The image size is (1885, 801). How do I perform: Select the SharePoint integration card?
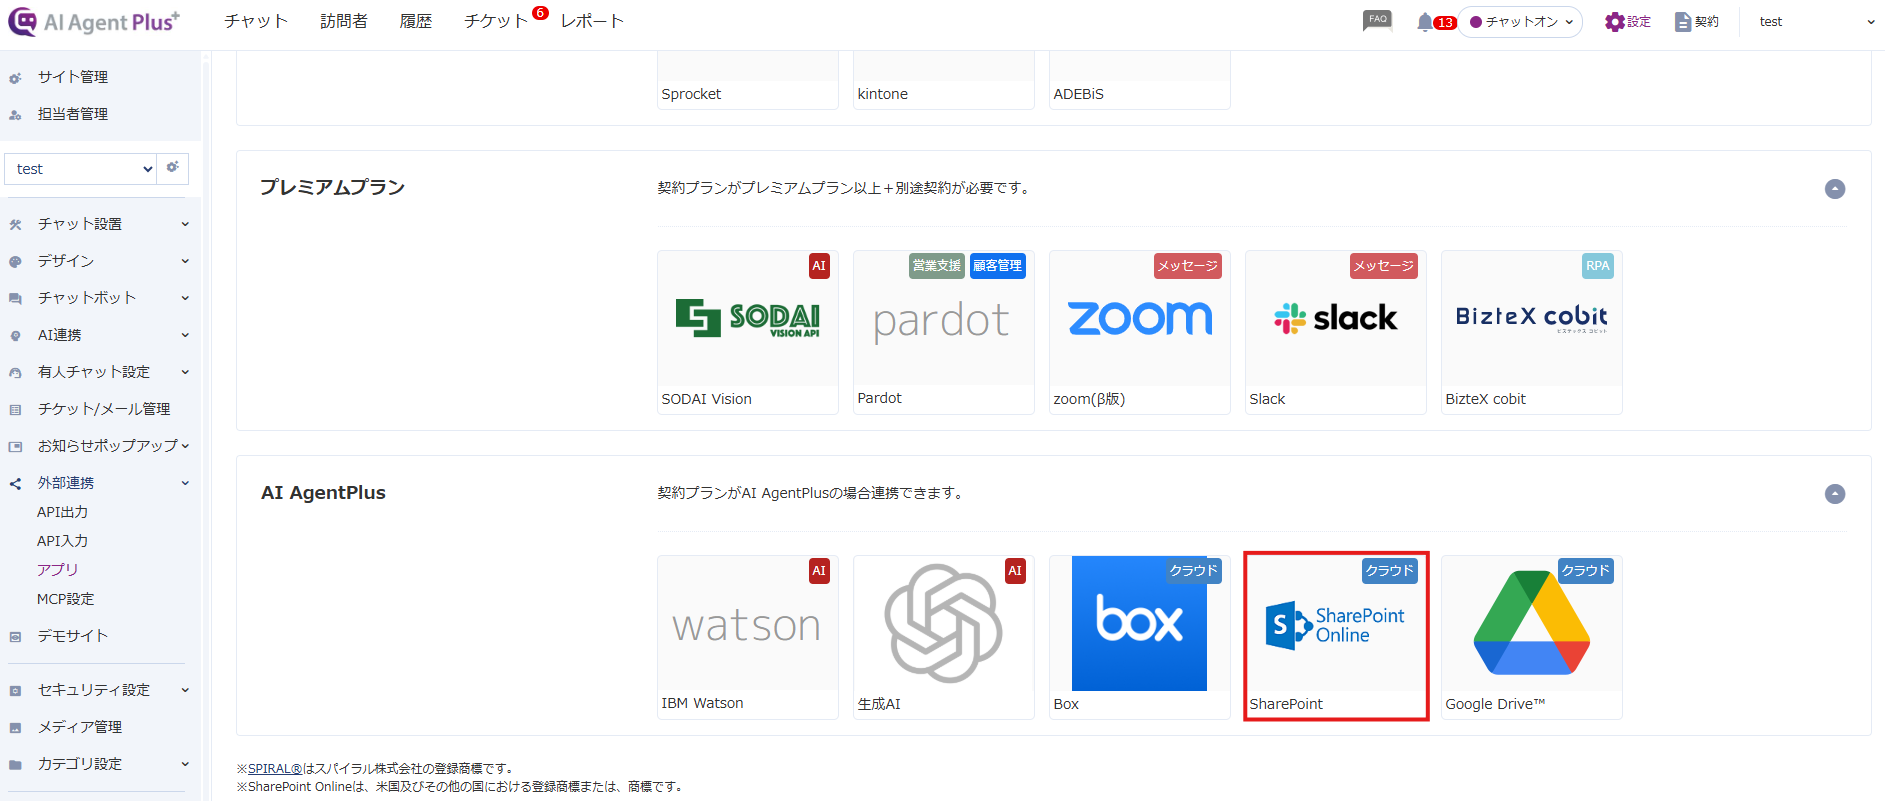point(1336,637)
